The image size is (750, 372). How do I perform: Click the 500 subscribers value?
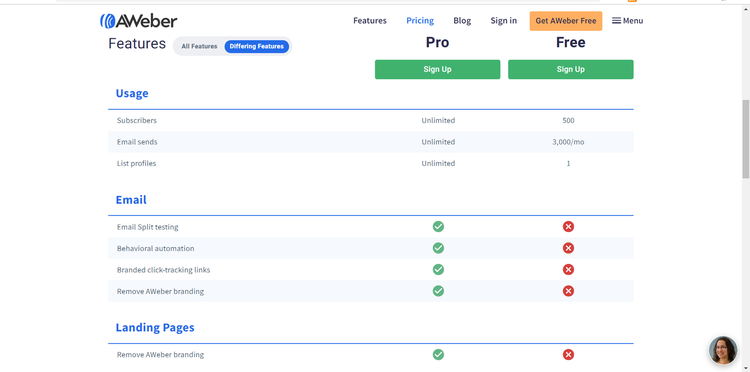tap(568, 120)
